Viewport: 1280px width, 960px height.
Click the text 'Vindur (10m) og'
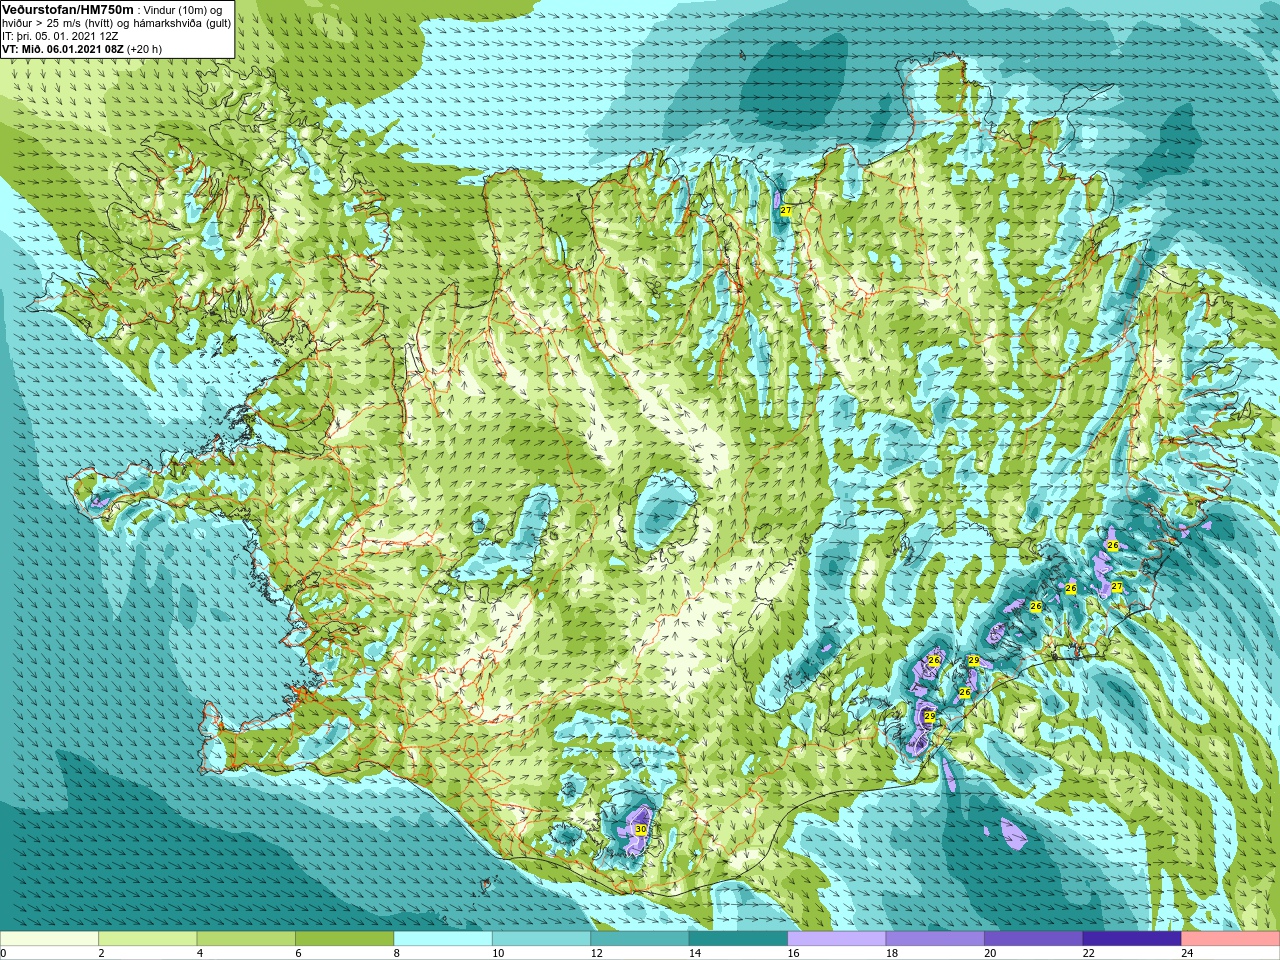[x=183, y=10]
